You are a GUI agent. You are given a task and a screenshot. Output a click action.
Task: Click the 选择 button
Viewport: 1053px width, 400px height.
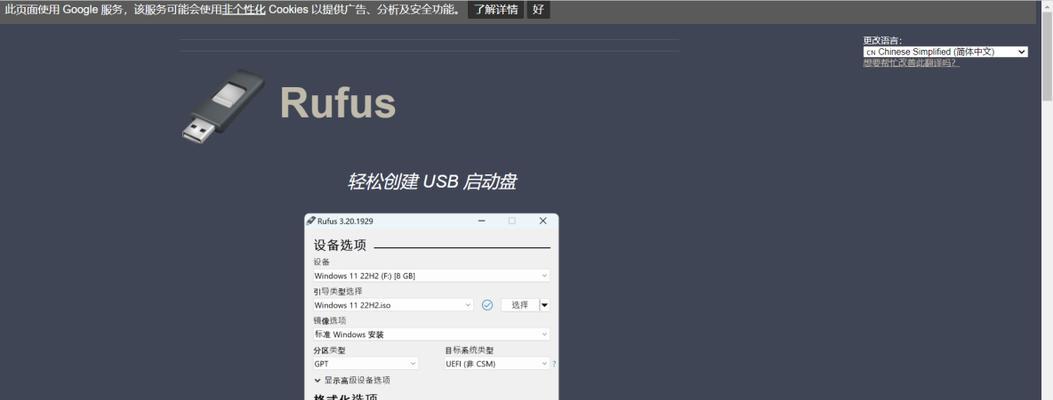point(520,305)
